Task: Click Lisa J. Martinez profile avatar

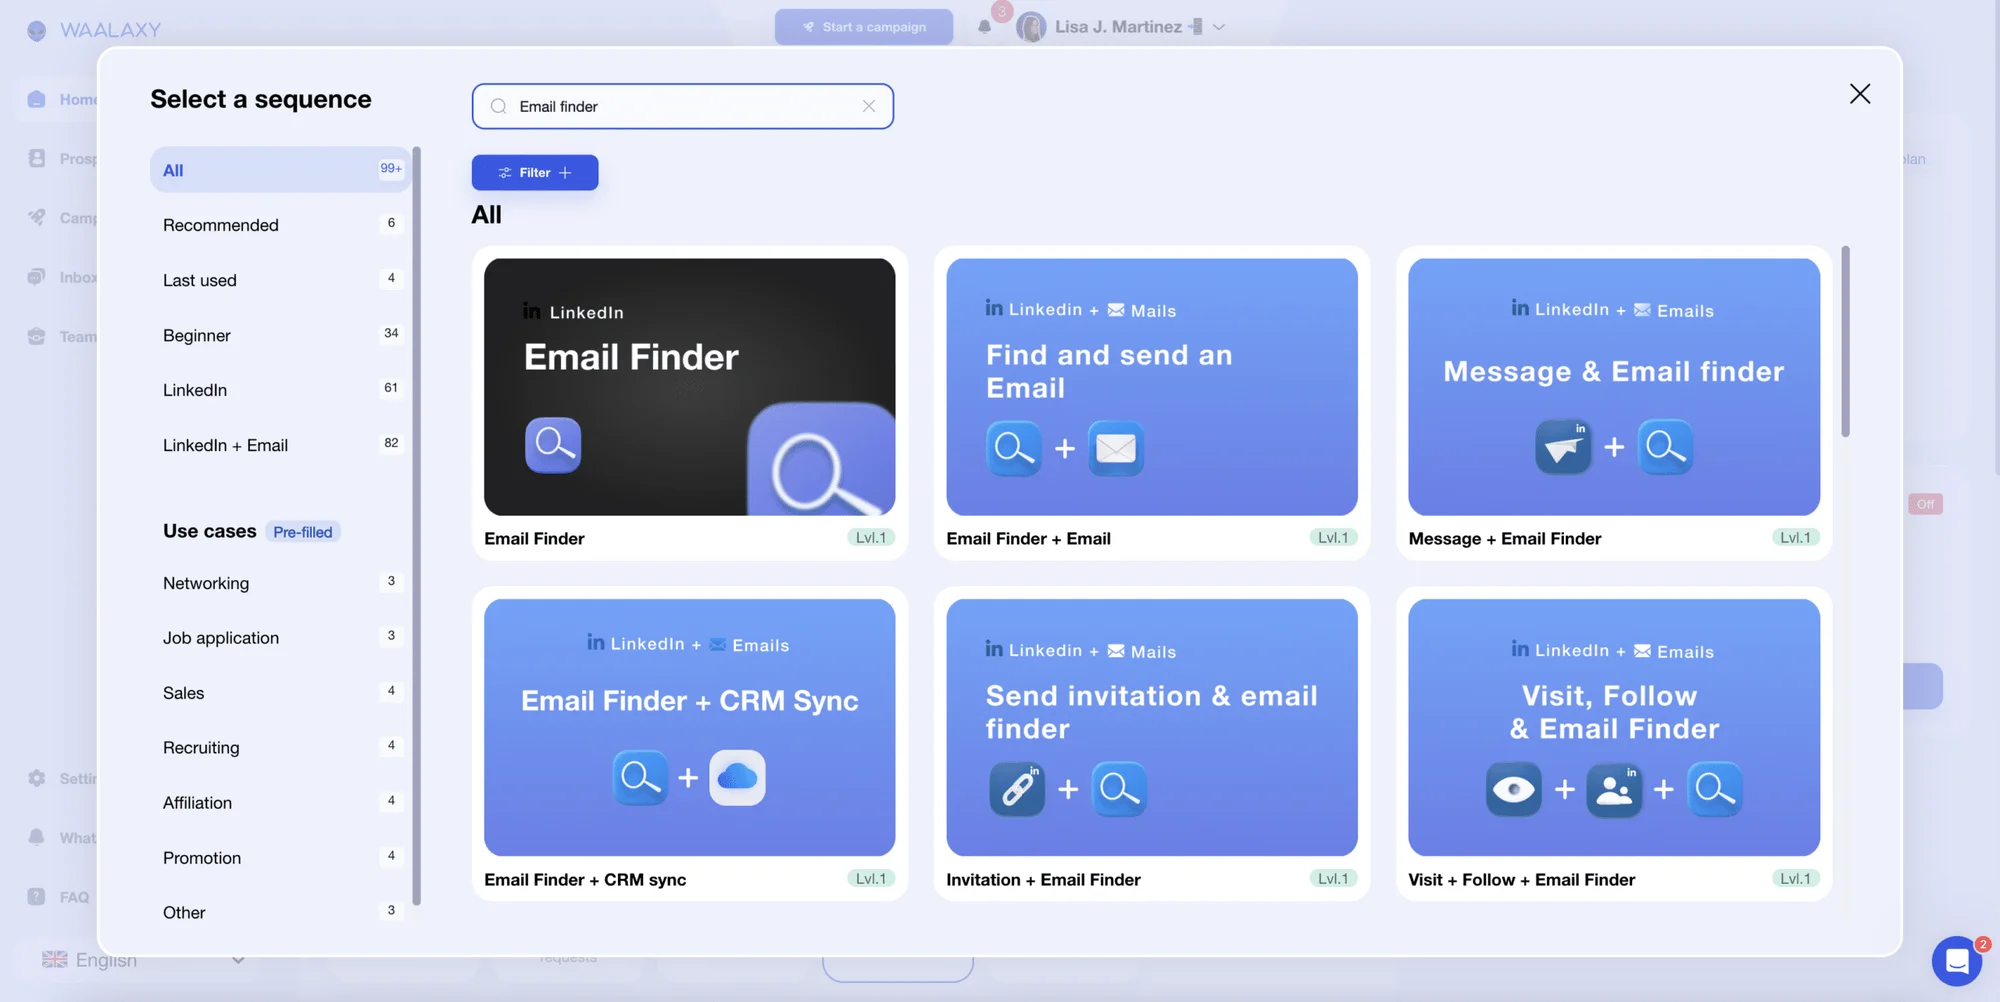Action: click(1031, 27)
